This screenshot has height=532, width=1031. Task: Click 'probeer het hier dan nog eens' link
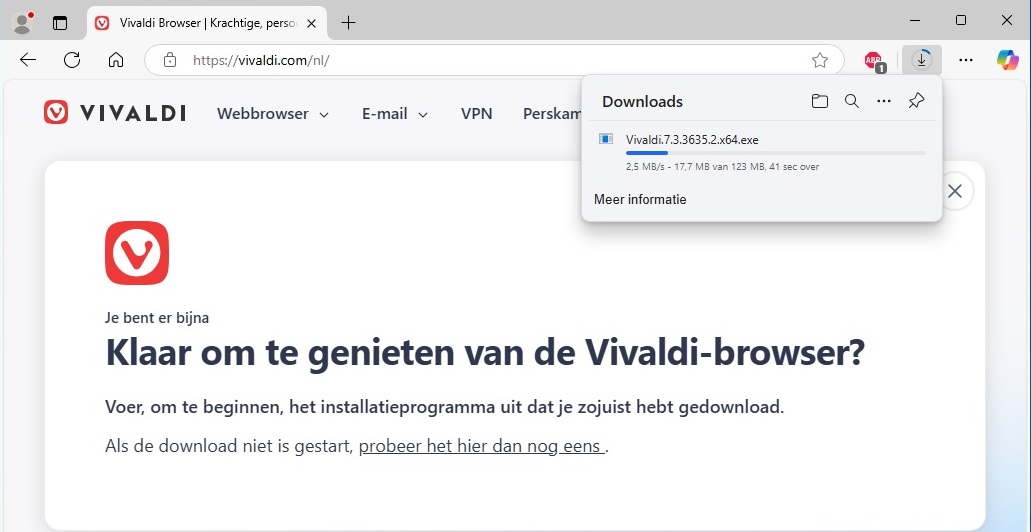tap(481, 446)
